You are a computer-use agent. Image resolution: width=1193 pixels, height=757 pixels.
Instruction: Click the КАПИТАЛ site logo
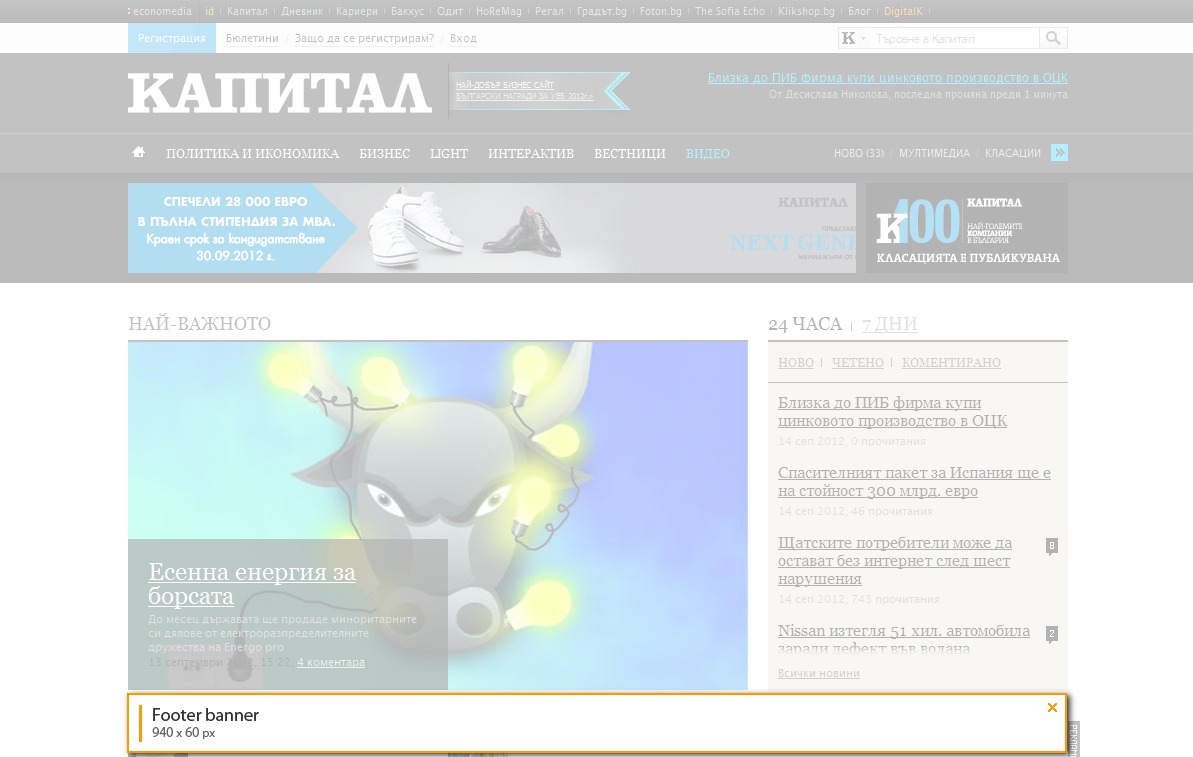280,93
